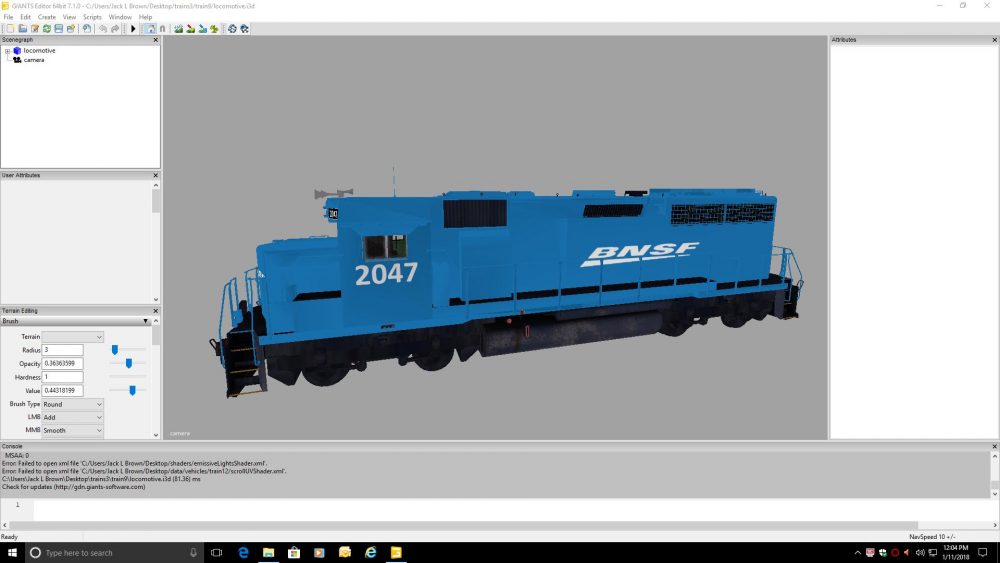Image resolution: width=1000 pixels, height=563 pixels.
Task: Click the Redo arrow icon
Action: 115,29
